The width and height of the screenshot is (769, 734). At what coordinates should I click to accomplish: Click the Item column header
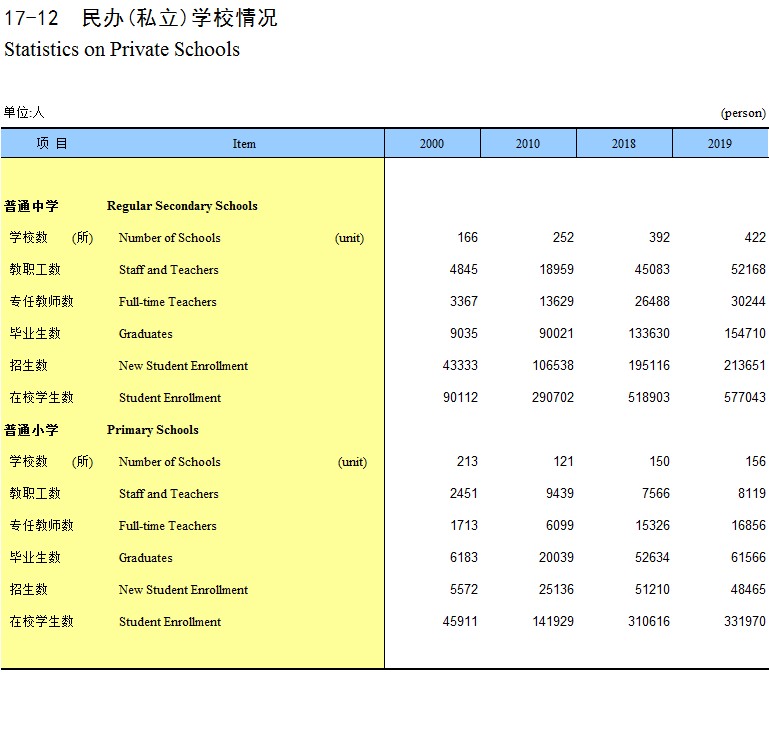pyautogui.click(x=244, y=144)
